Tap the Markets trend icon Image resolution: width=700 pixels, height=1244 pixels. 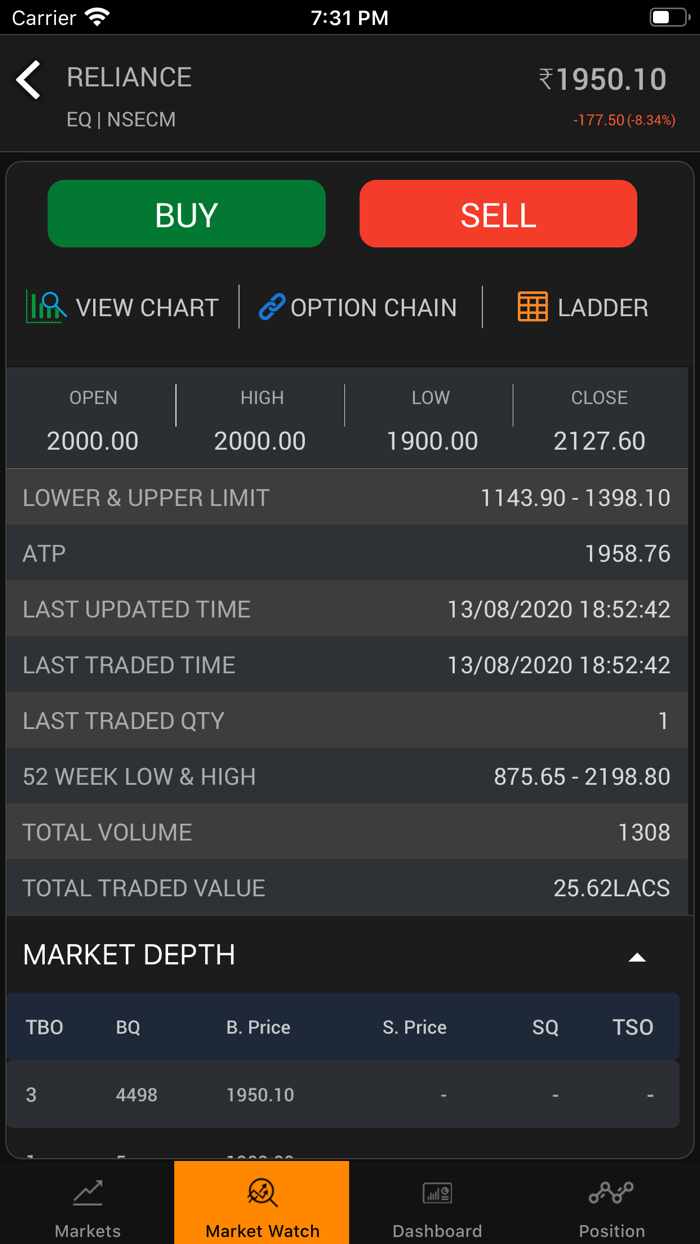click(87, 1192)
